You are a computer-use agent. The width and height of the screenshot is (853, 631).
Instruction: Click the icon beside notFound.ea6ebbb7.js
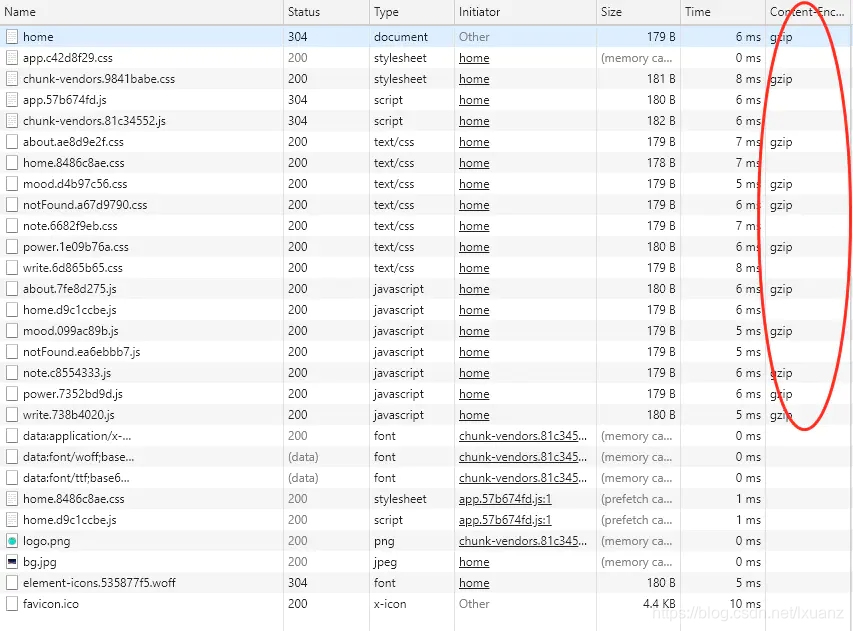(11, 352)
